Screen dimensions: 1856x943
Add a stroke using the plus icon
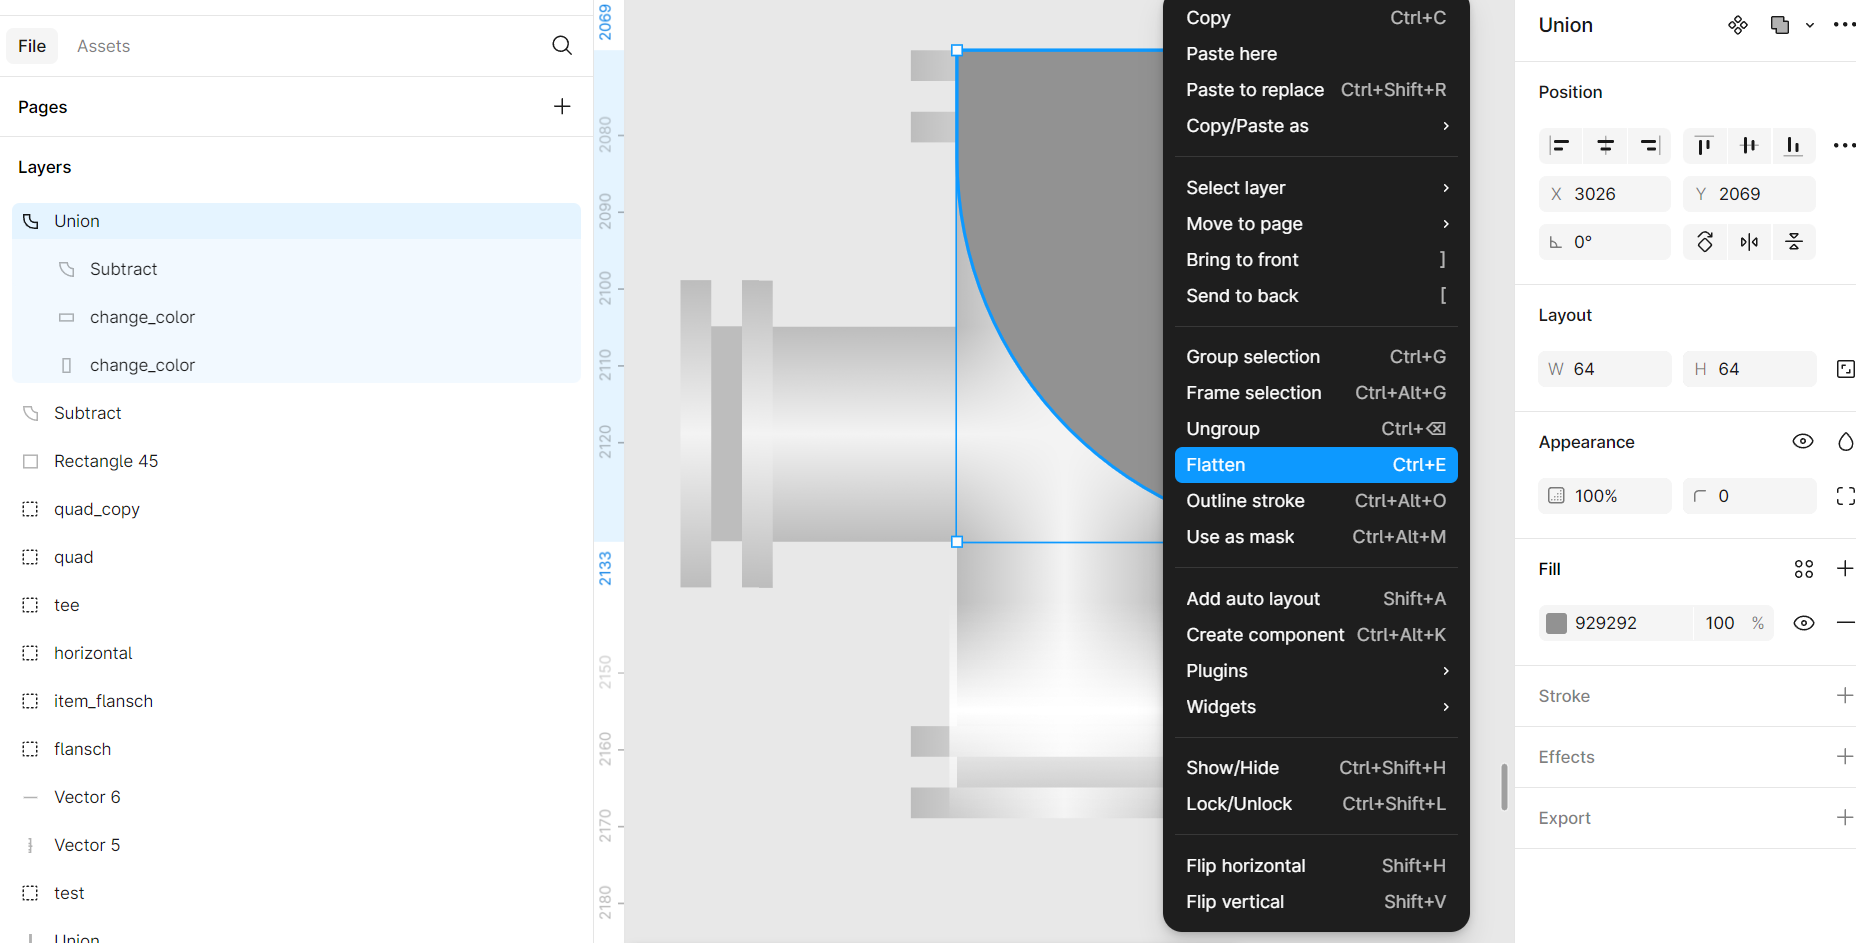click(x=1844, y=696)
